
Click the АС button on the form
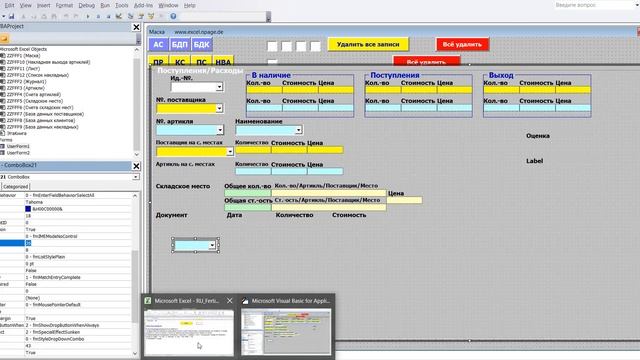pyautogui.click(x=158, y=44)
